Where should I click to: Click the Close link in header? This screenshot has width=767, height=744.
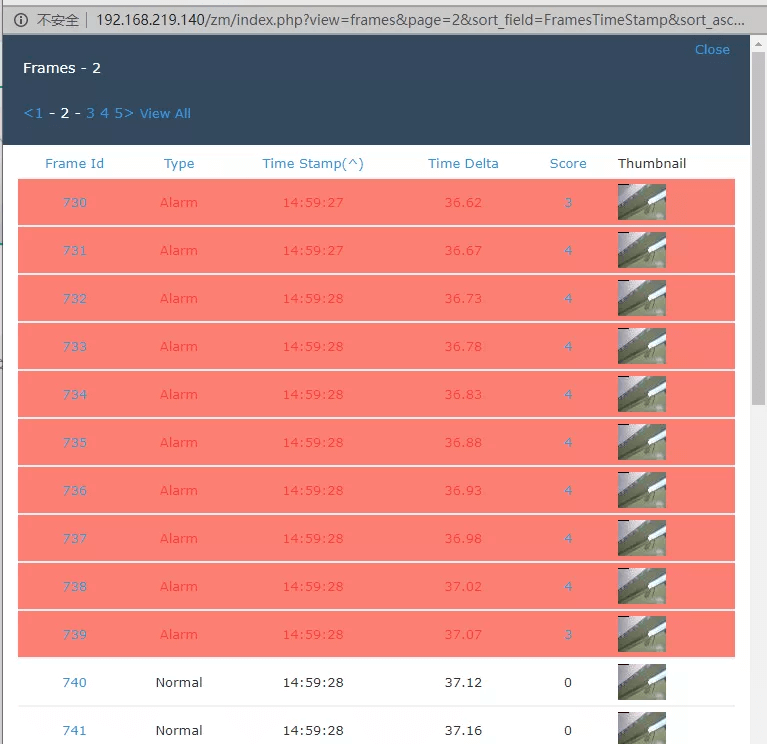tap(712, 49)
